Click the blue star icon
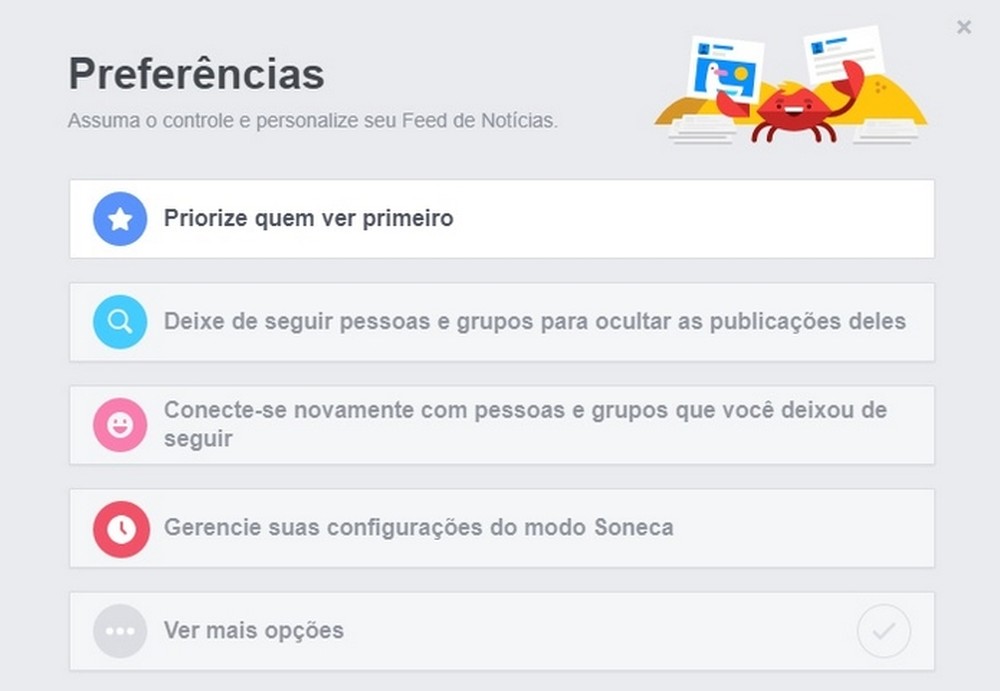Viewport: 1000px width, 691px height. [x=120, y=219]
